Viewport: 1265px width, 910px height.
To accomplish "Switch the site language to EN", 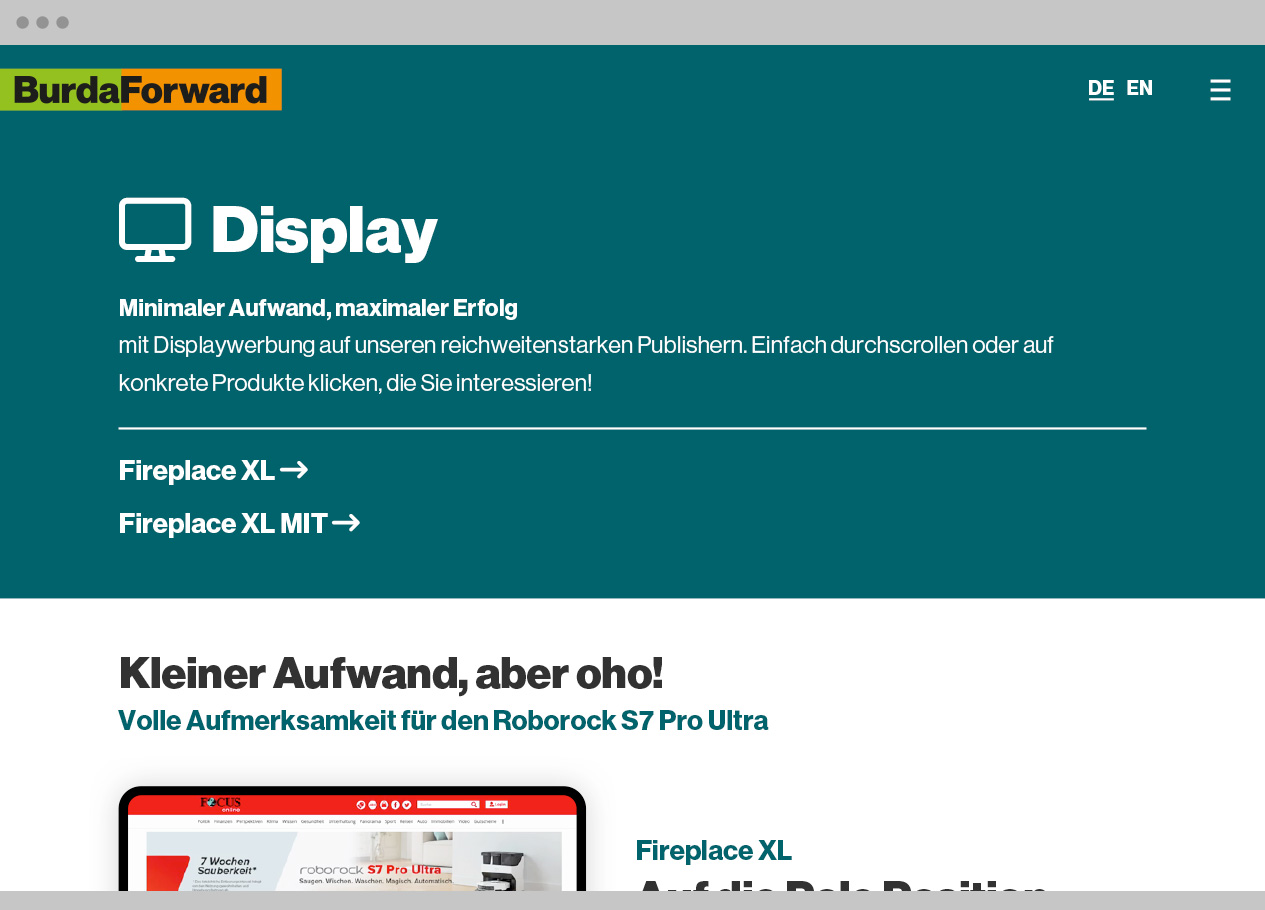I will tap(1139, 88).
